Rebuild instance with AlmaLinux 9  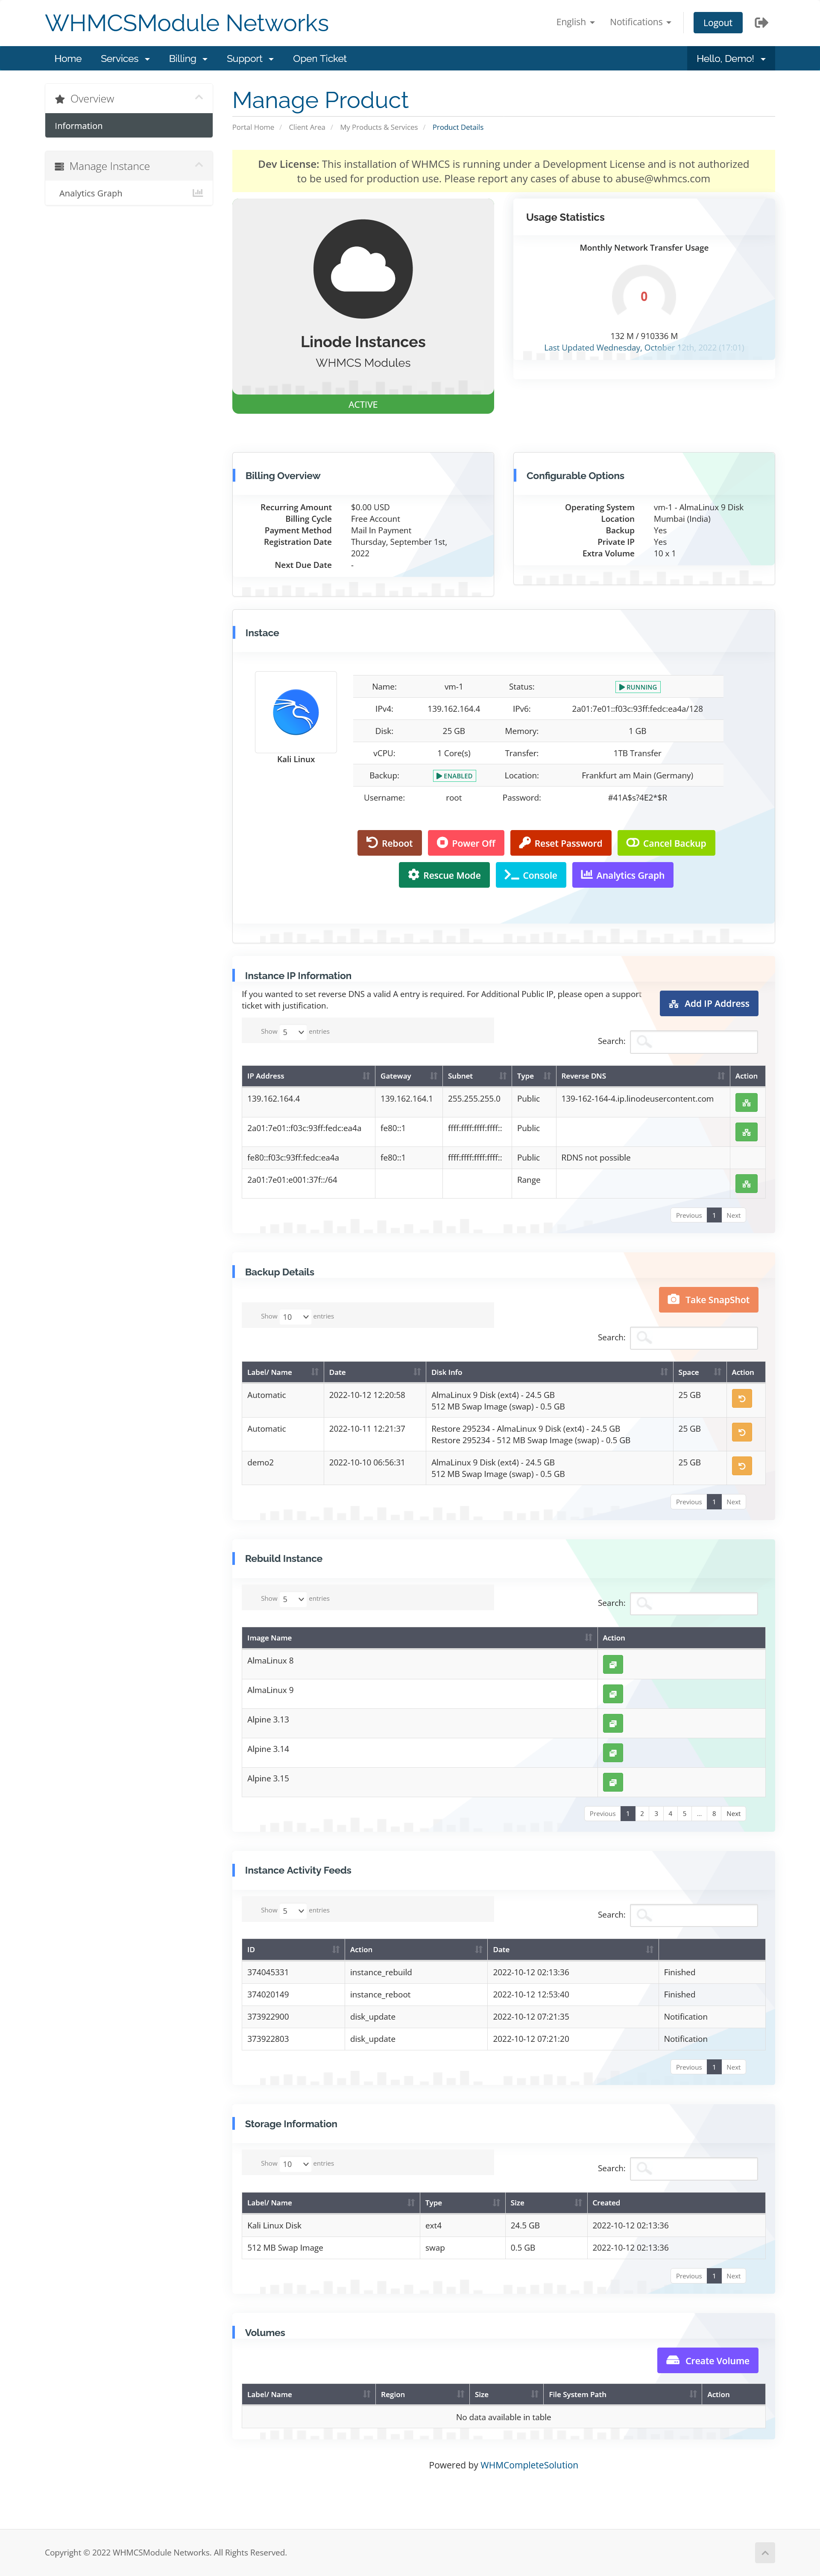coord(613,1693)
